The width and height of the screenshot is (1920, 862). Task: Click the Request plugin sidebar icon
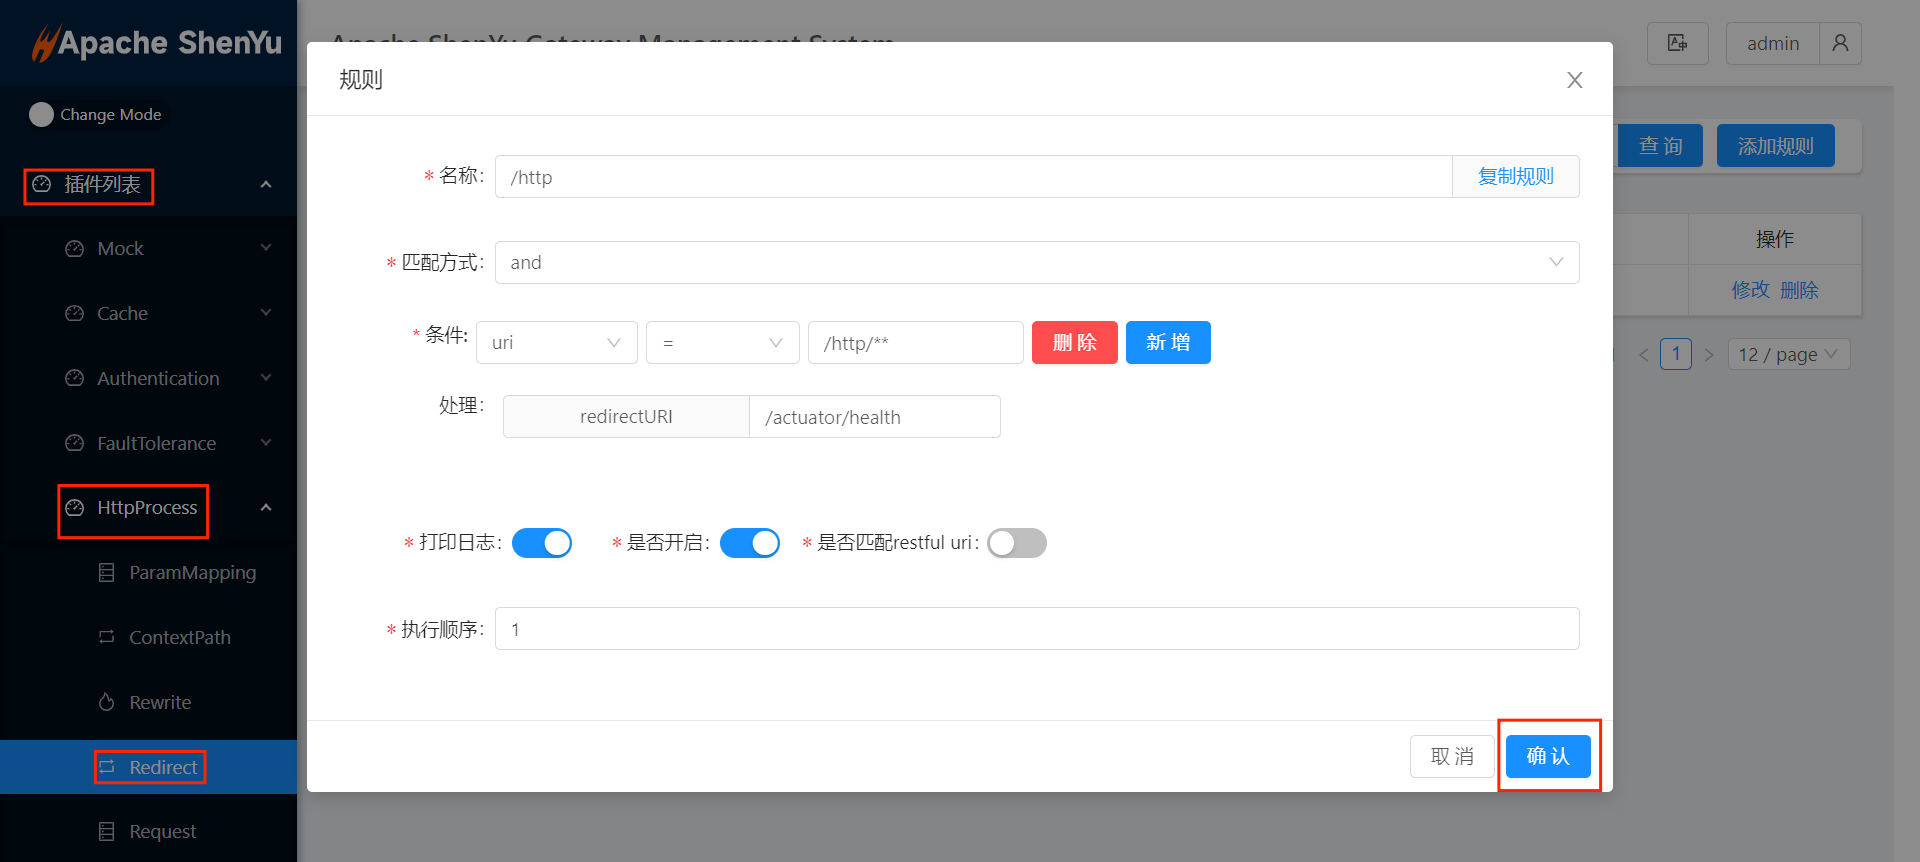pos(107,832)
